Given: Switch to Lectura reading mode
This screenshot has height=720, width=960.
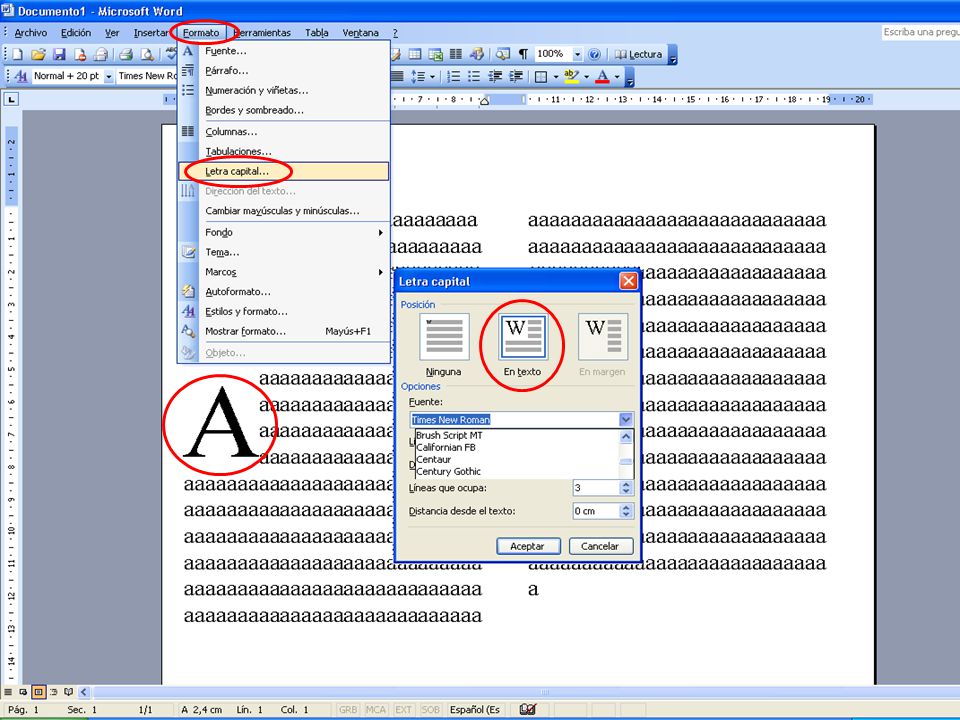Looking at the screenshot, I should pos(639,54).
